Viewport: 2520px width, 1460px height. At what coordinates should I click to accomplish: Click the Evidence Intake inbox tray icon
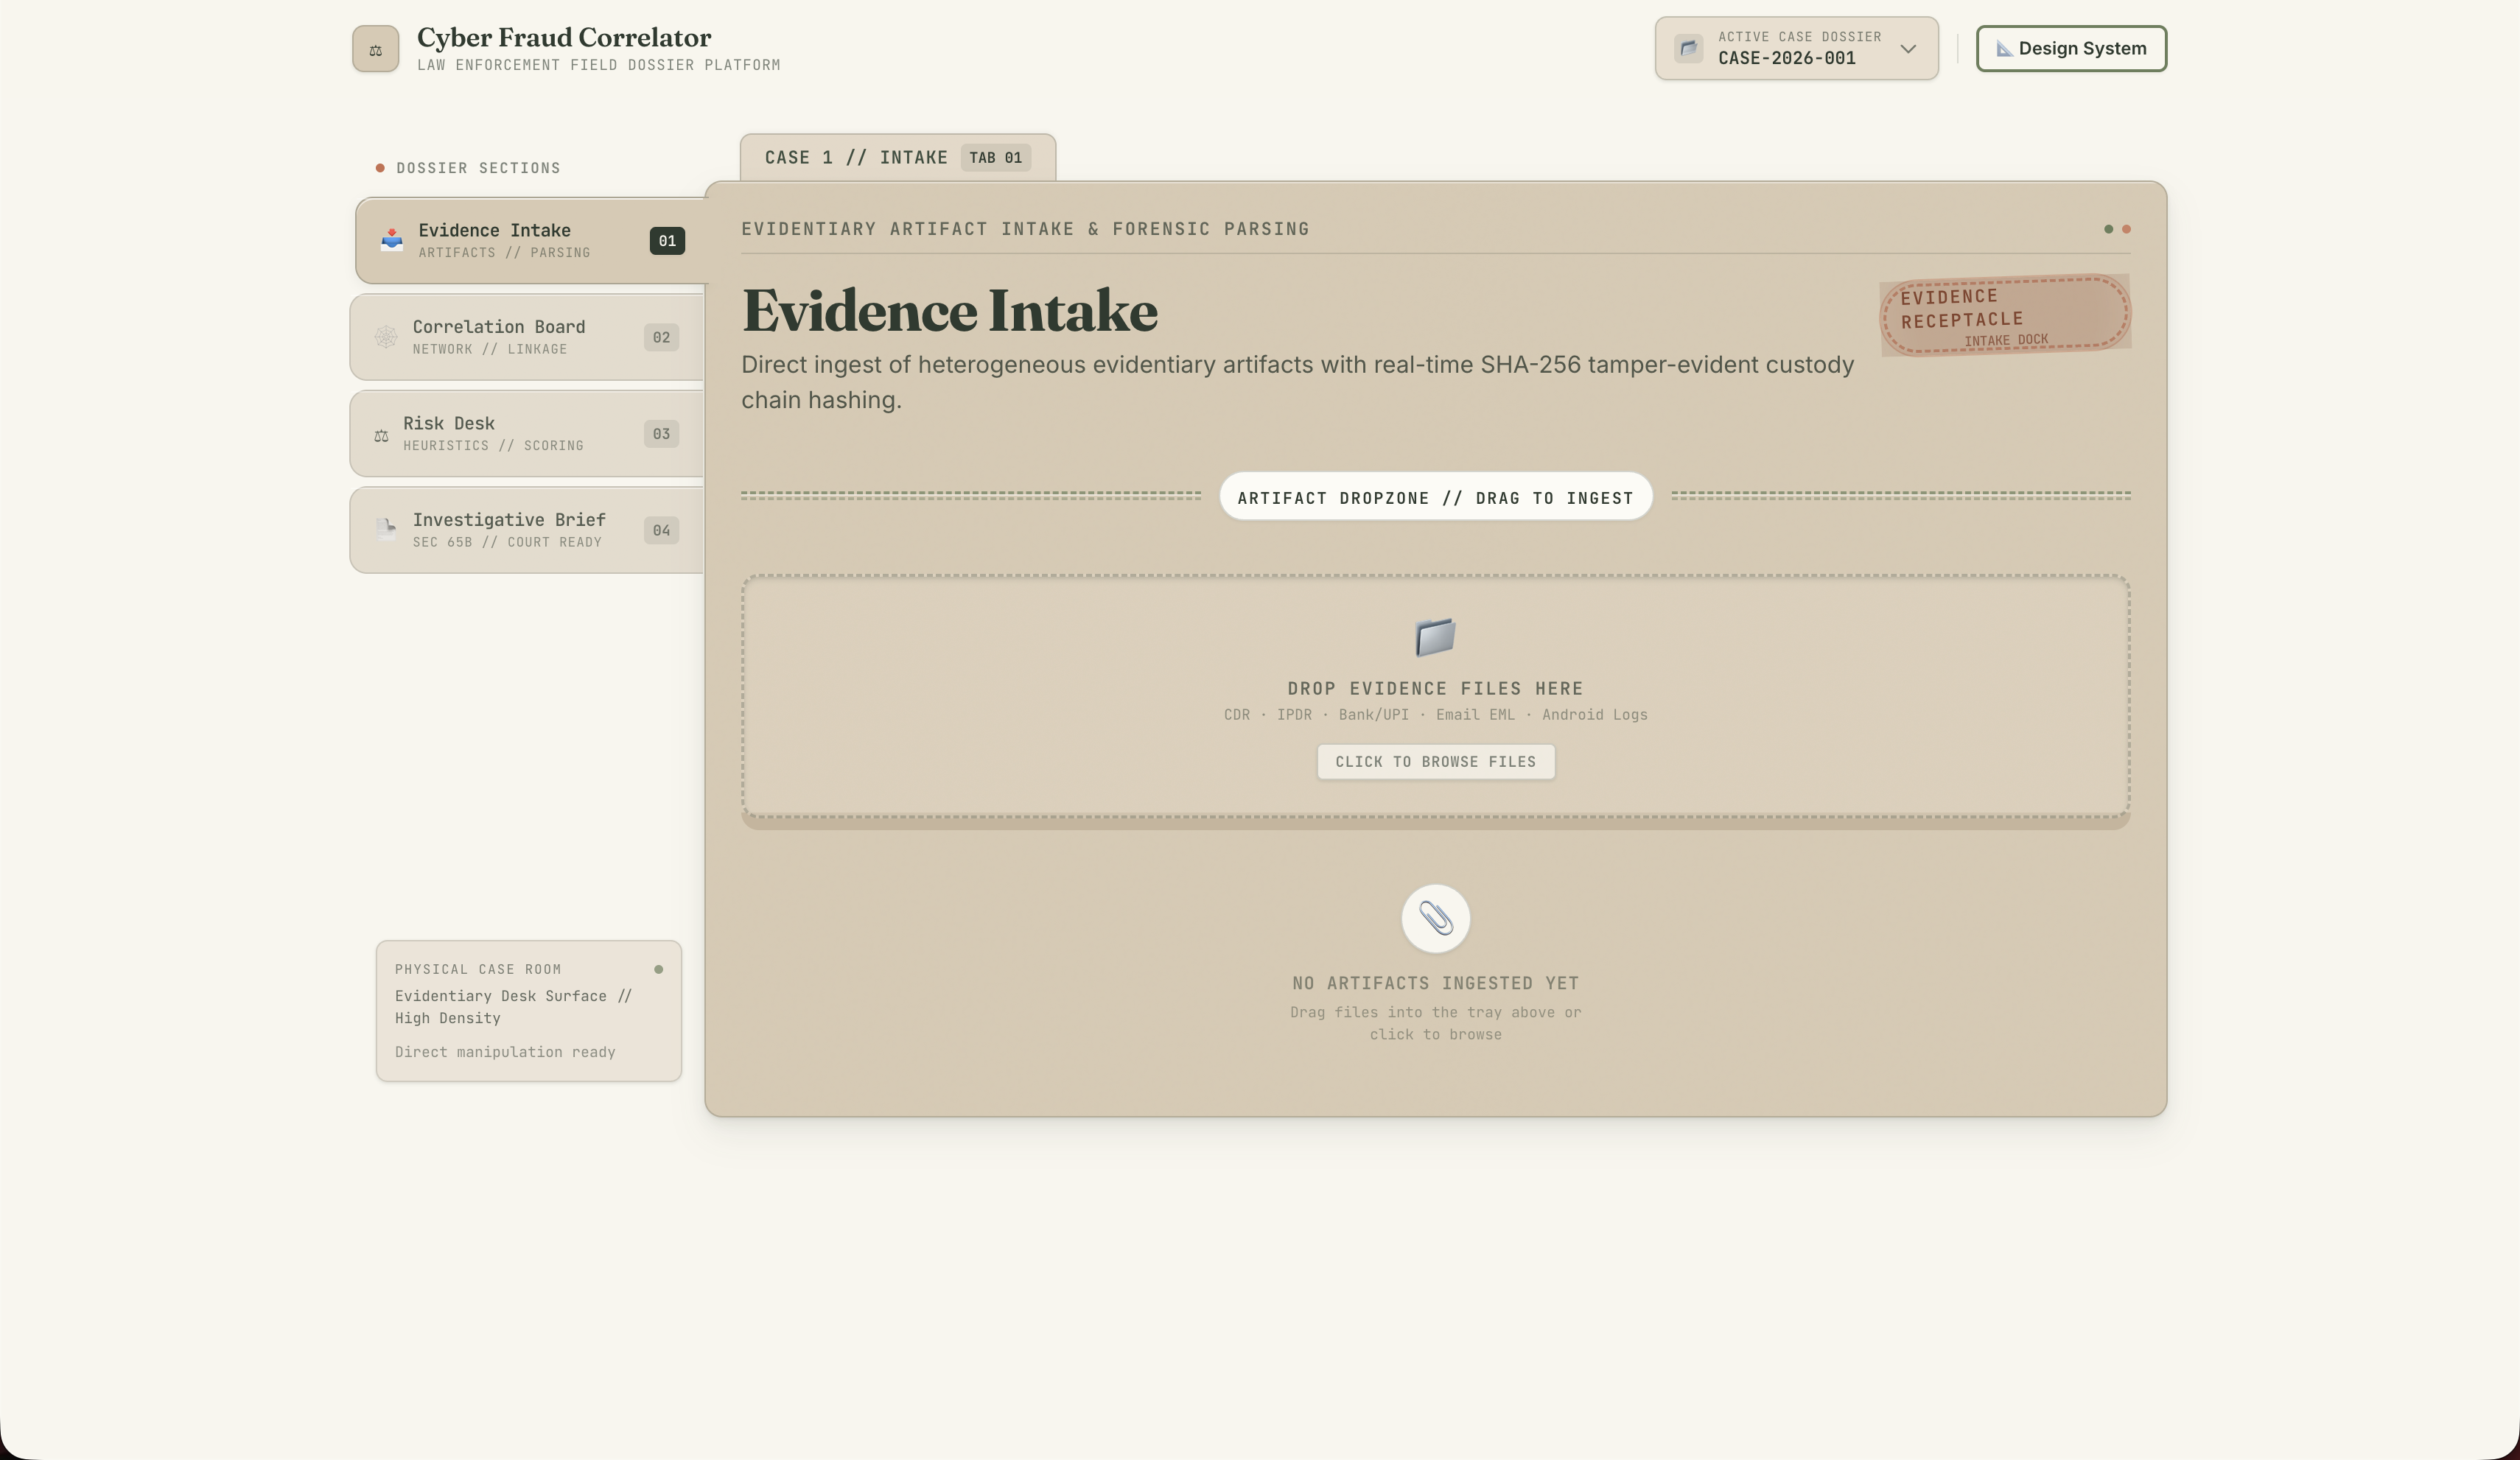click(x=392, y=240)
